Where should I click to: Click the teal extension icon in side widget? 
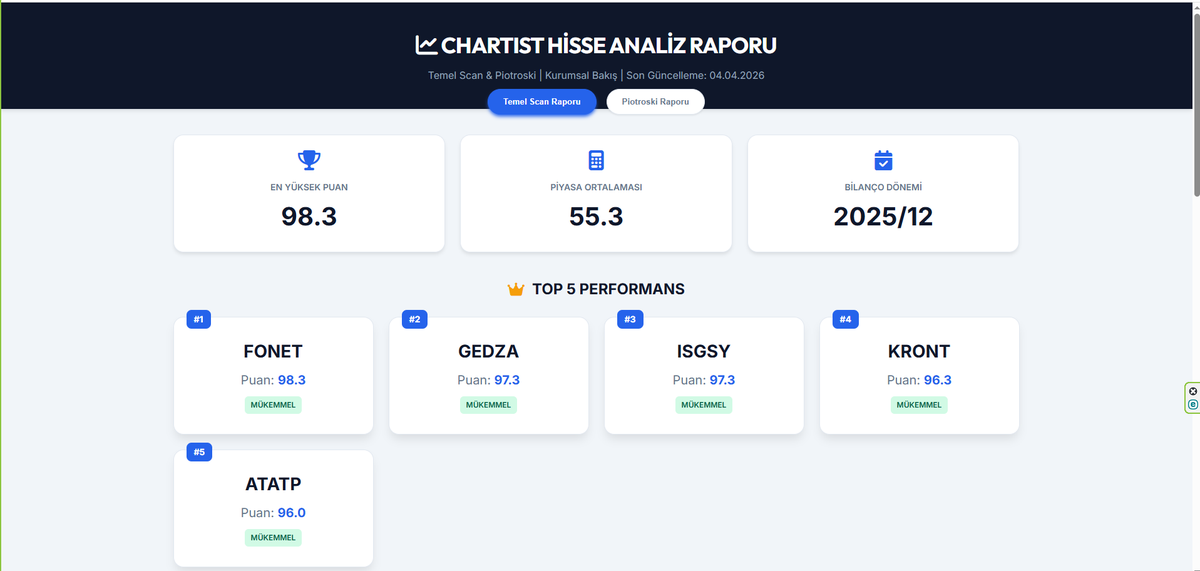1193,404
